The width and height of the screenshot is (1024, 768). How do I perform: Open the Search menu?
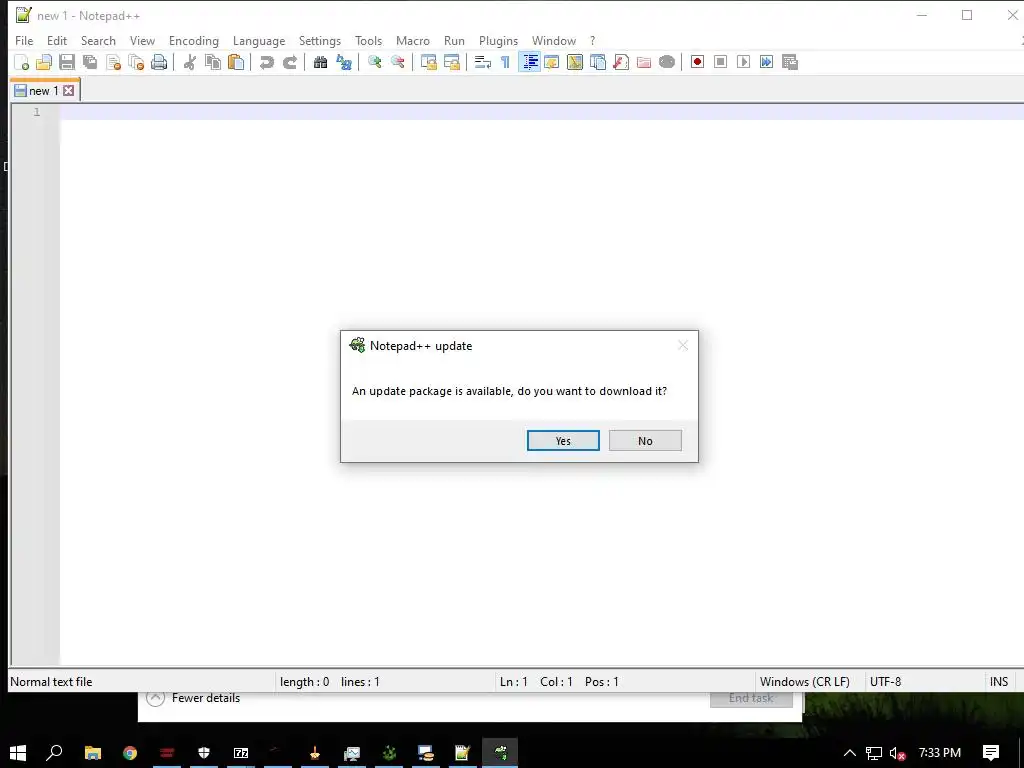pyautogui.click(x=98, y=40)
